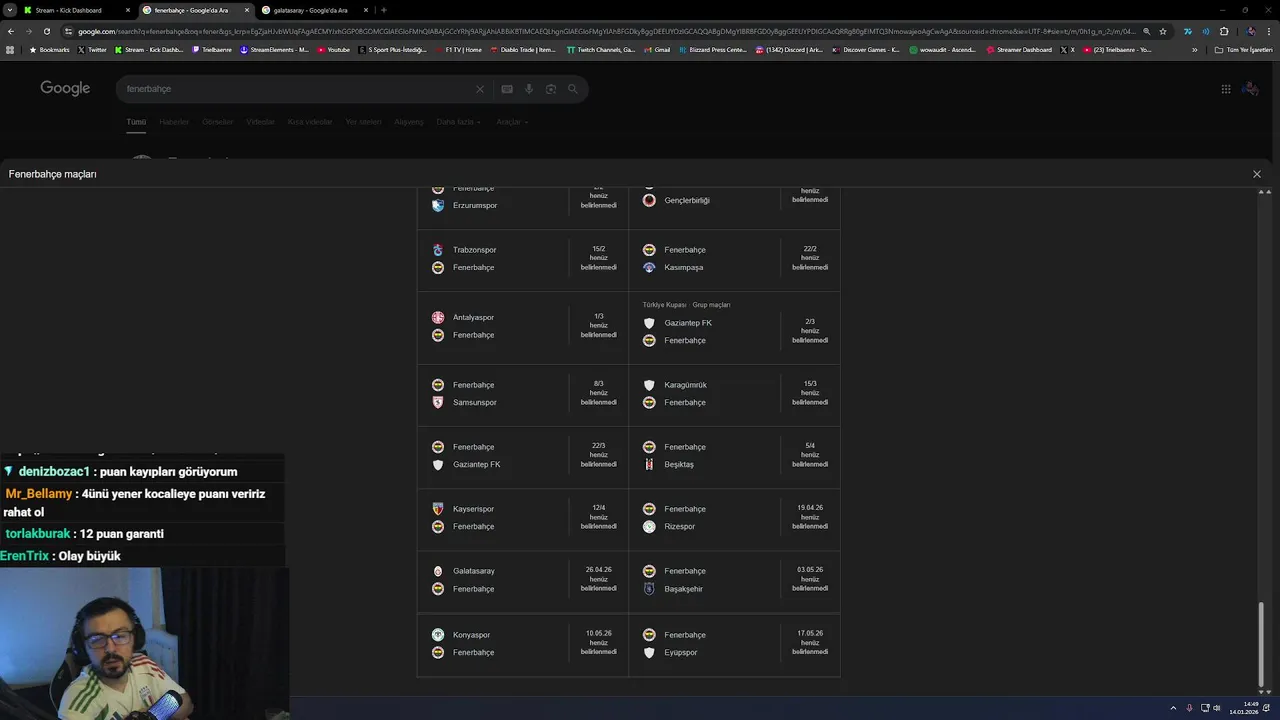This screenshot has height=720, width=1280.
Task: Open the Araçlar dropdown
Action: 512,122
